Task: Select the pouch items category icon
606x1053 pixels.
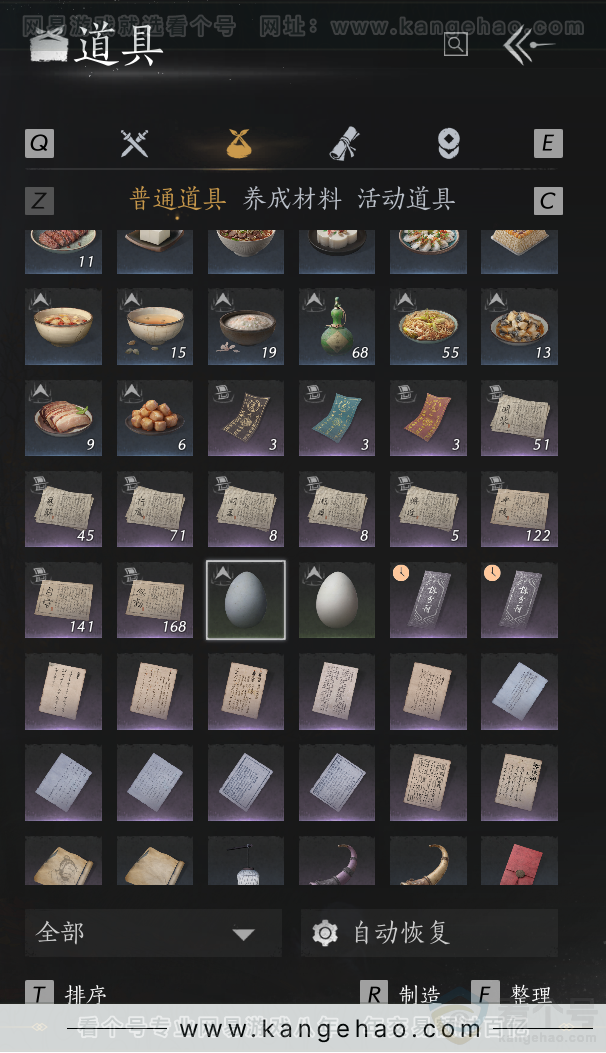Action: click(239, 144)
